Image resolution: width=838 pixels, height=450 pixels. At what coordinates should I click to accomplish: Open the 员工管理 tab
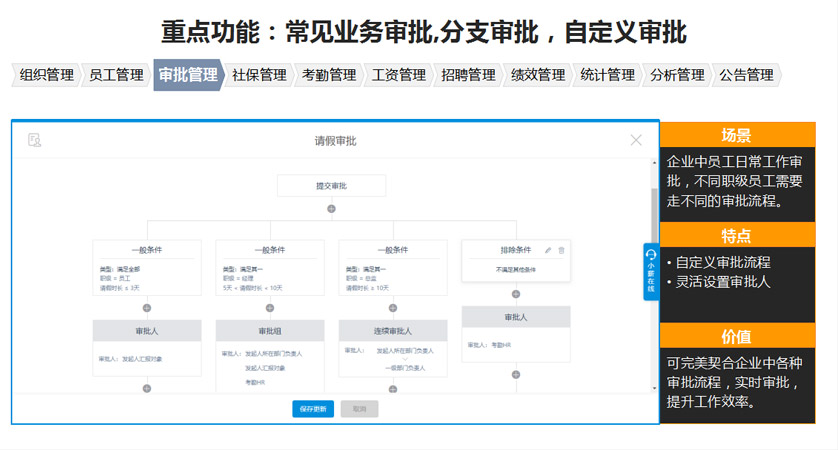116,75
